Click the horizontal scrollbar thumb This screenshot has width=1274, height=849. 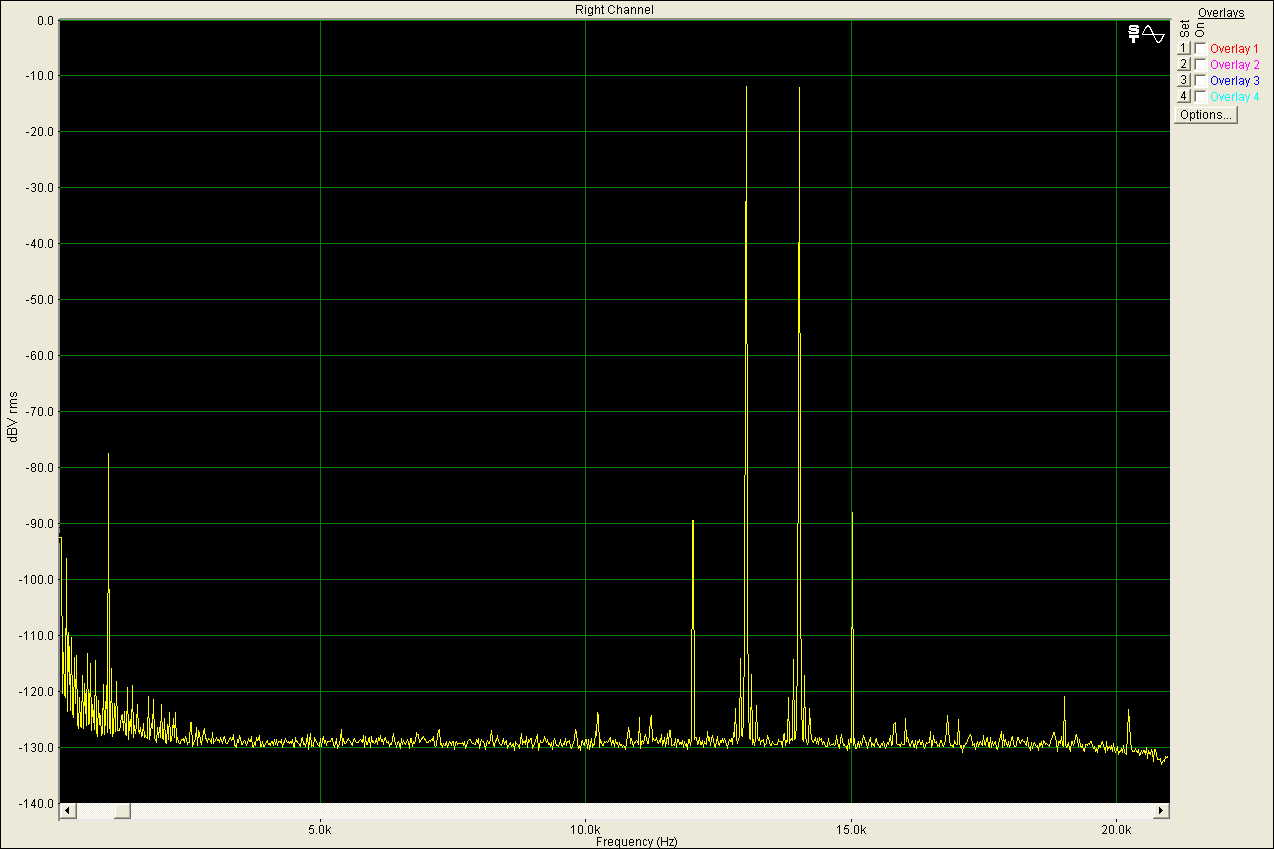tap(121, 810)
